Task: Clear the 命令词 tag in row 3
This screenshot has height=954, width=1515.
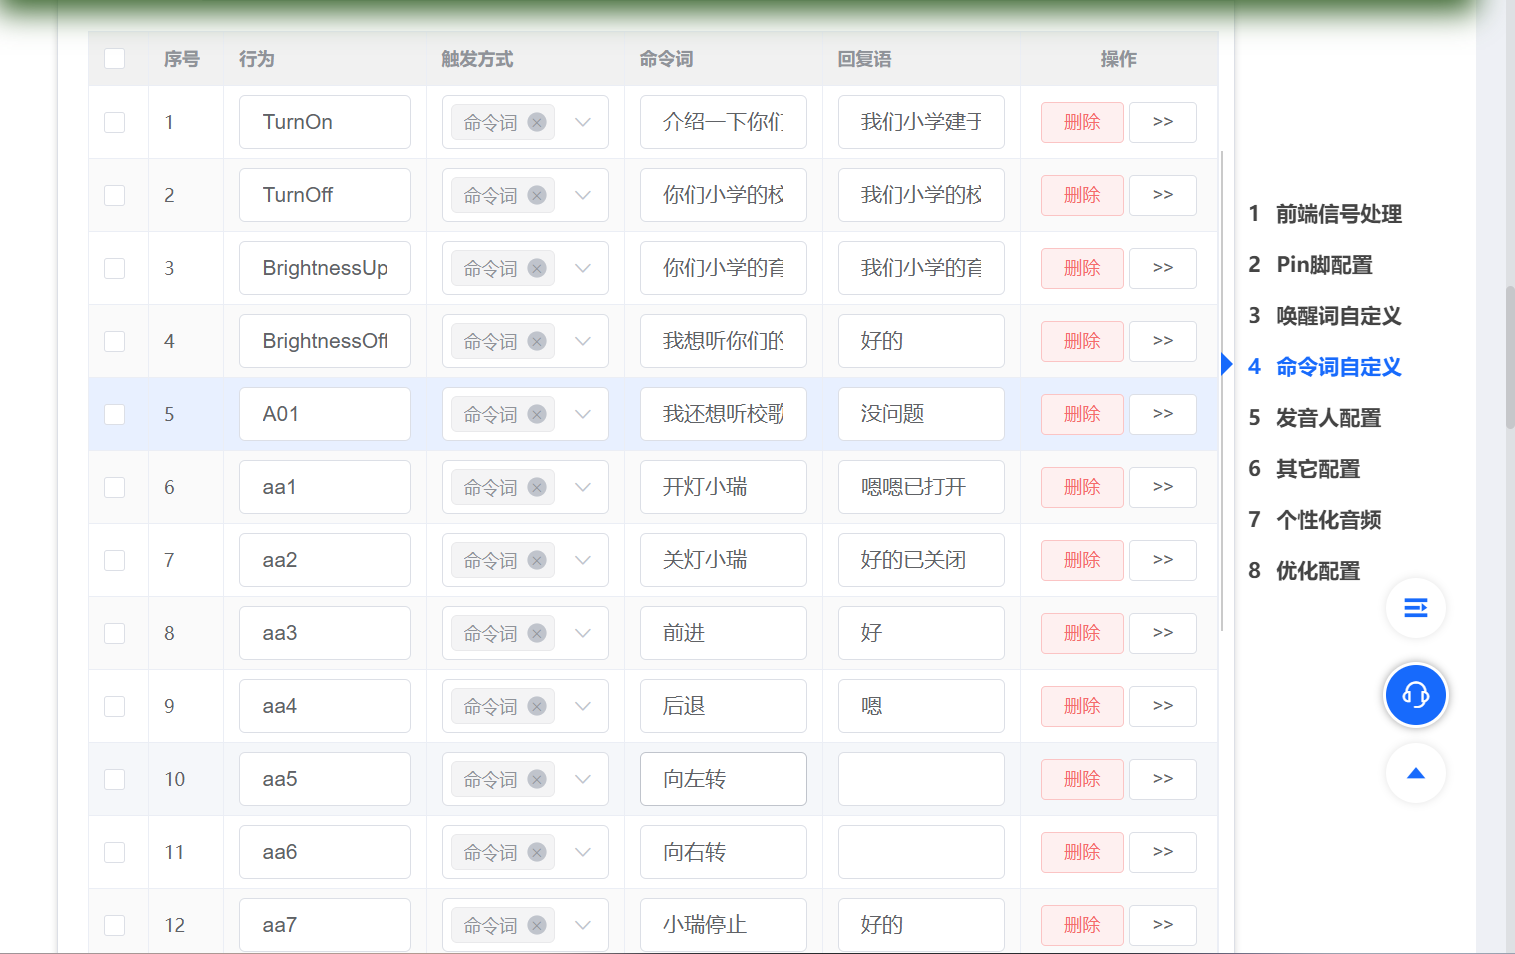Action: 537,268
